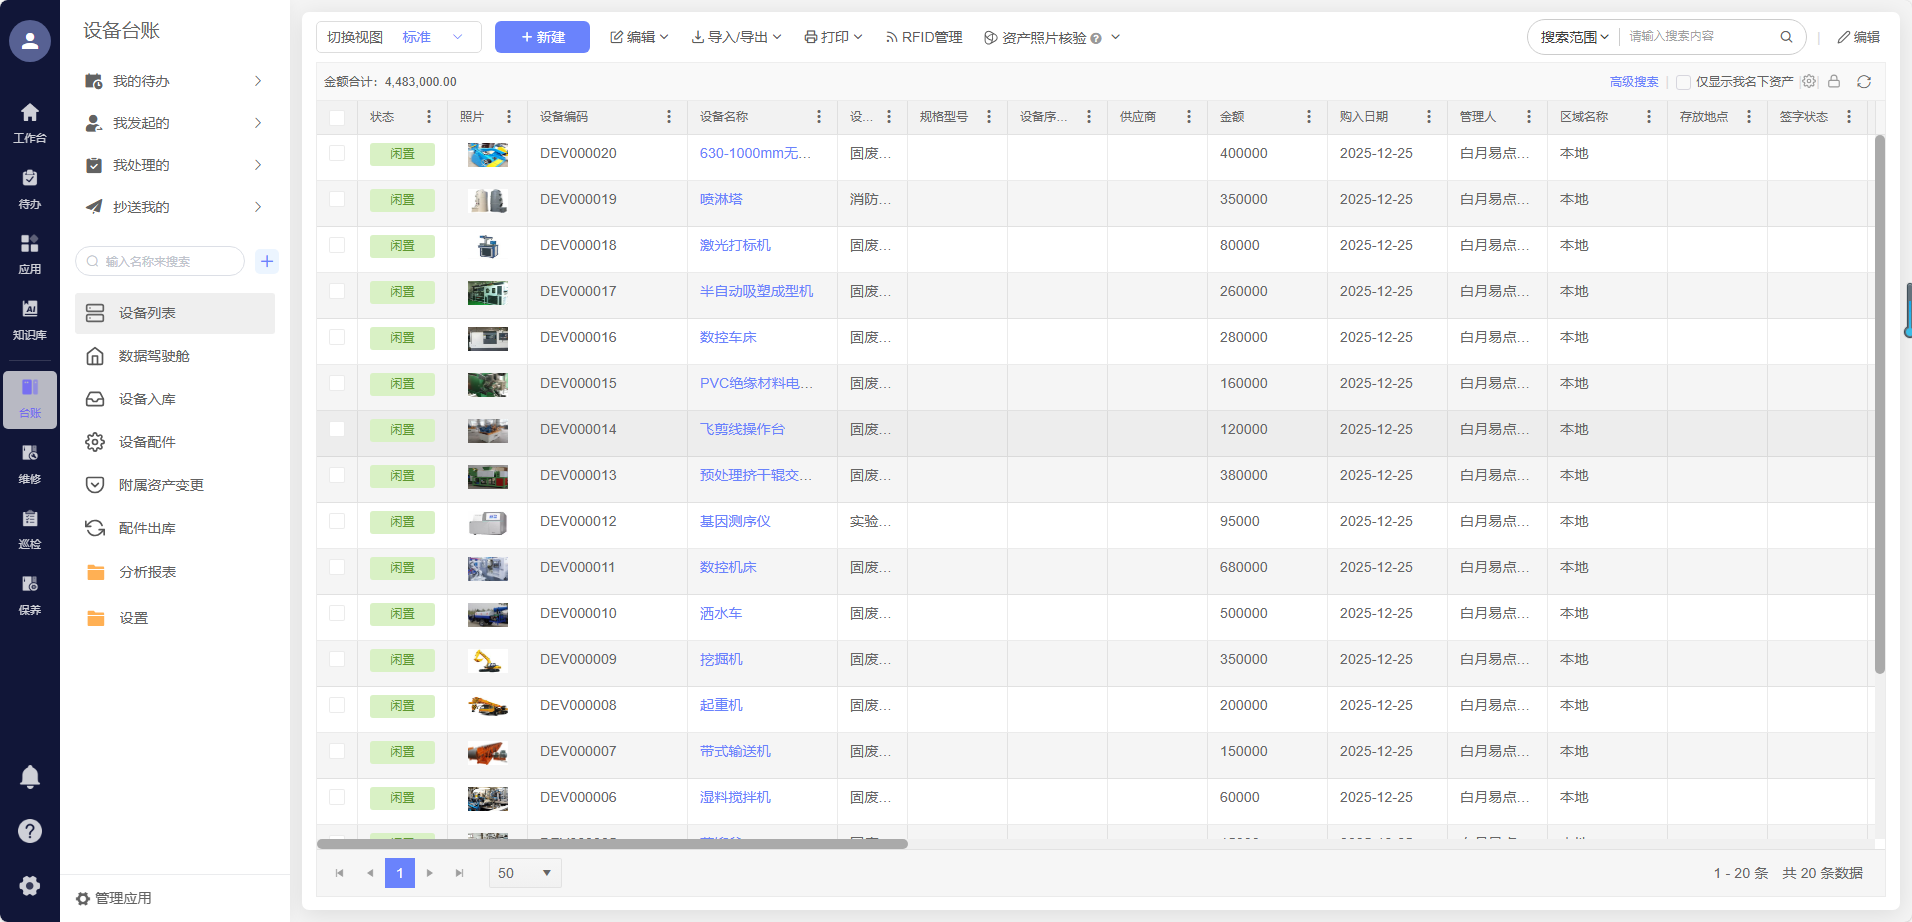Viewport: 1912px width, 922px height.
Task: Click the plus icon beside name search
Action: click(267, 261)
